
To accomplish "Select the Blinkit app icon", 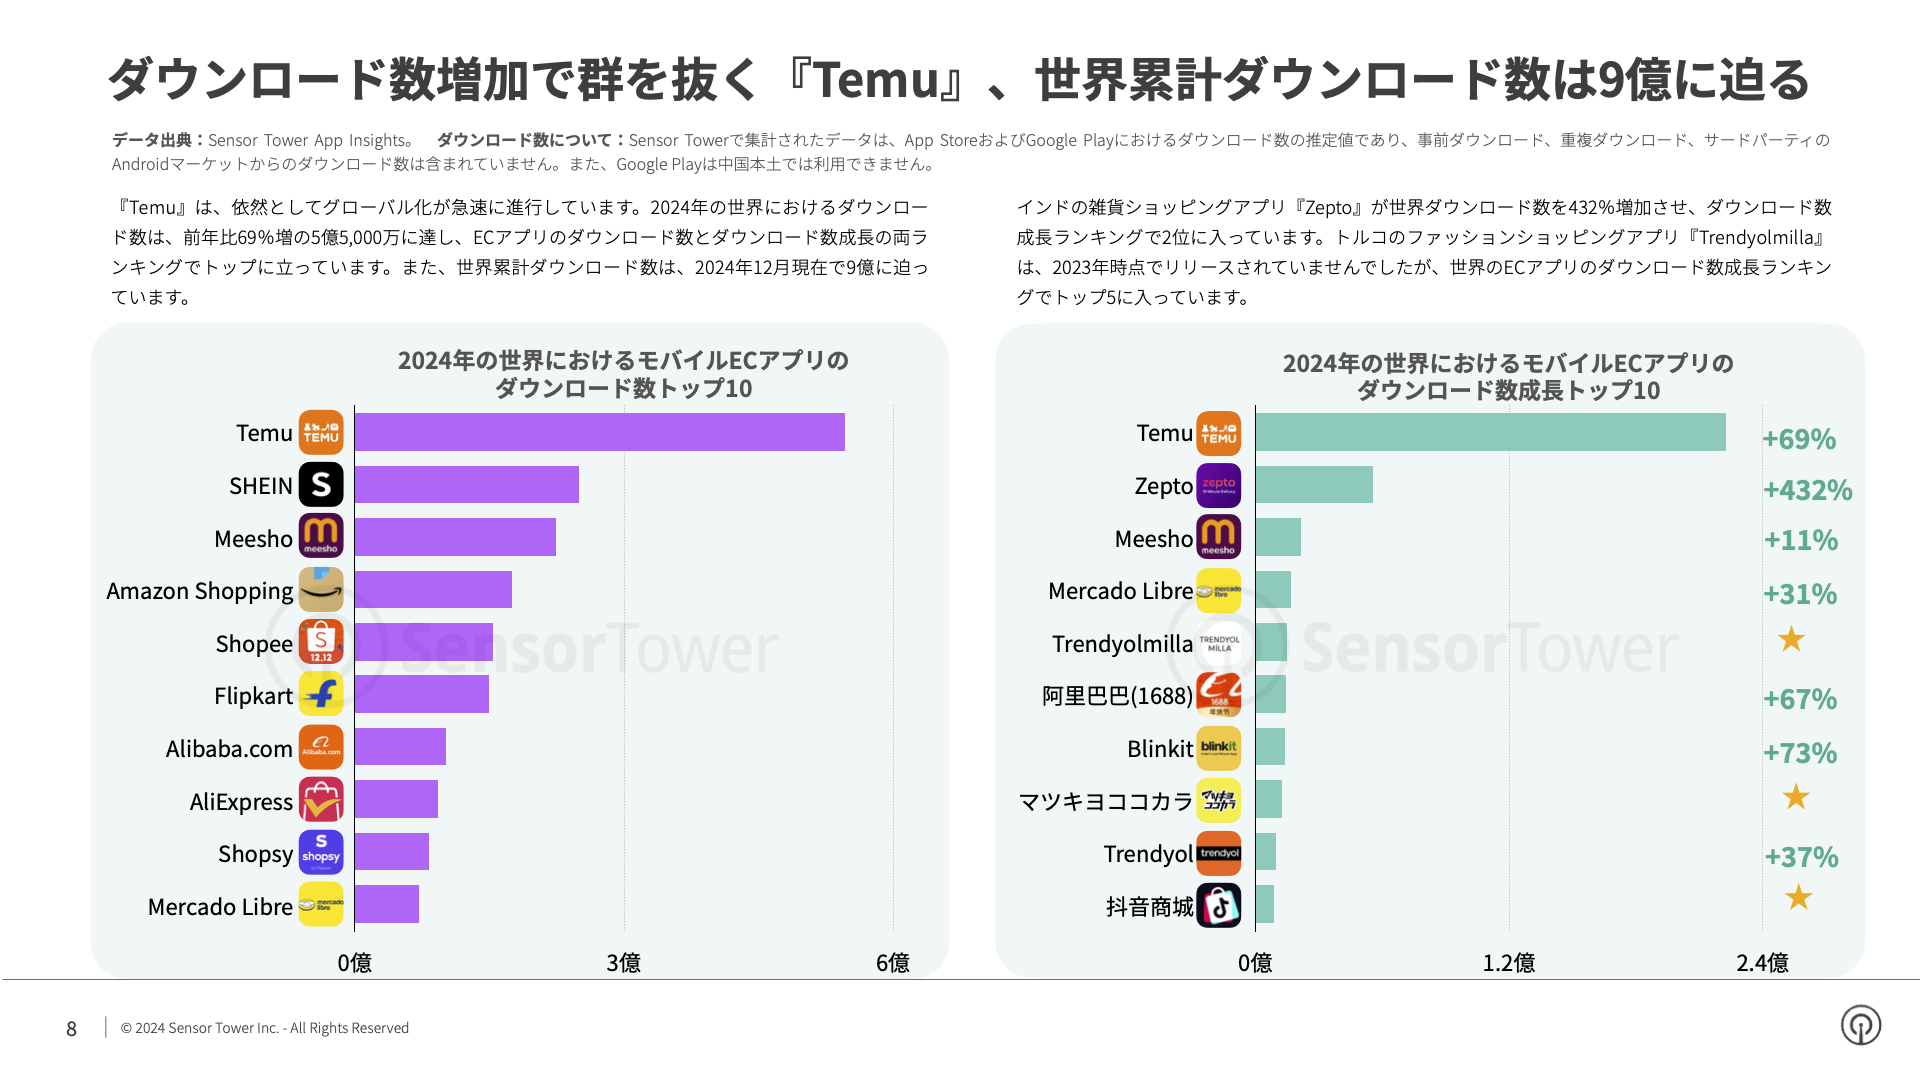I will click(1218, 748).
